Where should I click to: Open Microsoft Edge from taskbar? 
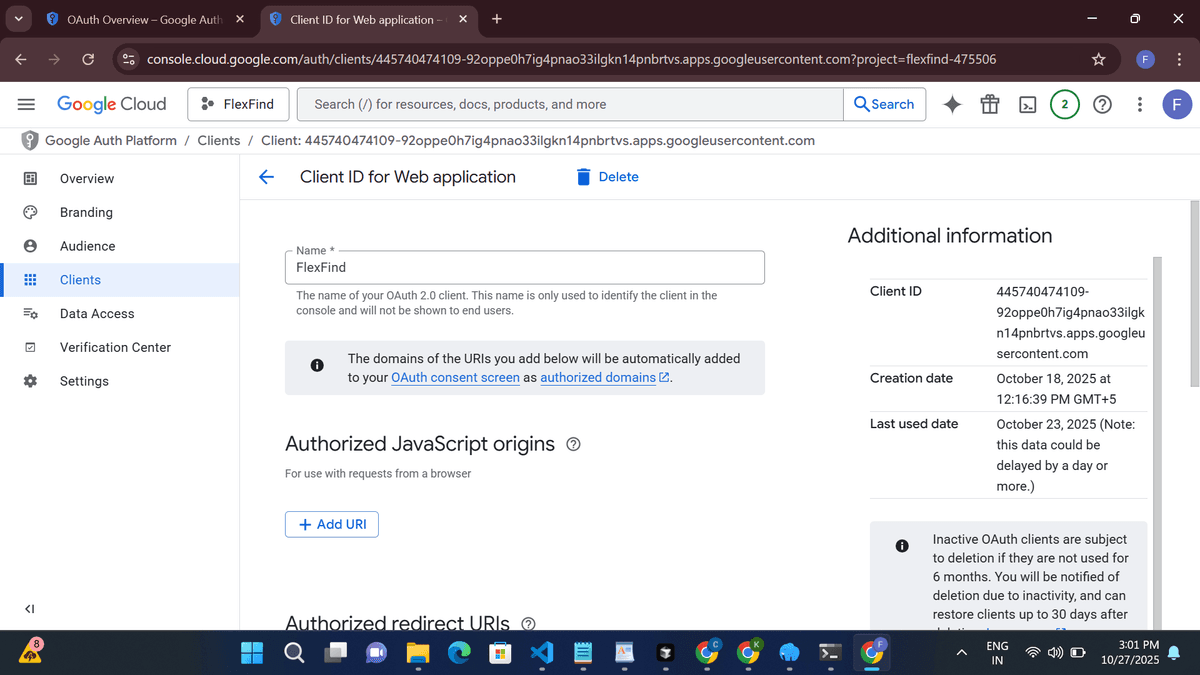click(459, 652)
